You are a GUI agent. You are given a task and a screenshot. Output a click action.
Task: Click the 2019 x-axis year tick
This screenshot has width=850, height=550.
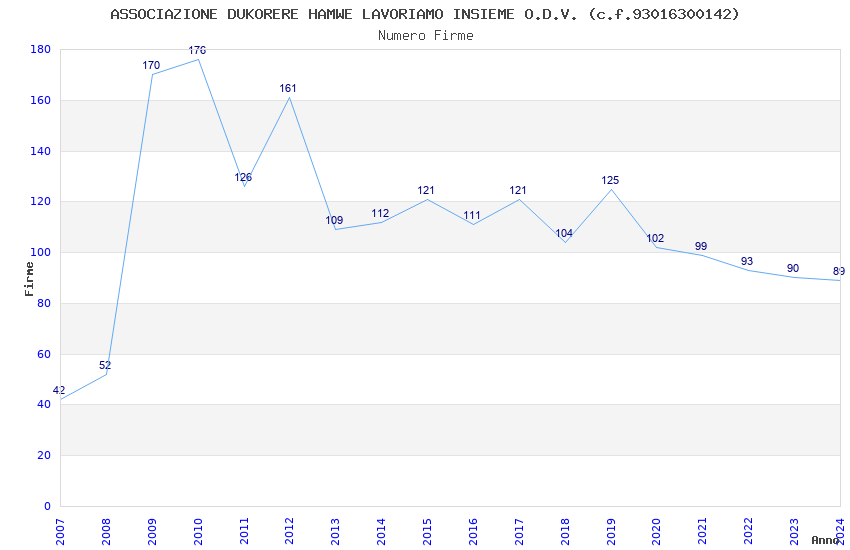point(611,531)
